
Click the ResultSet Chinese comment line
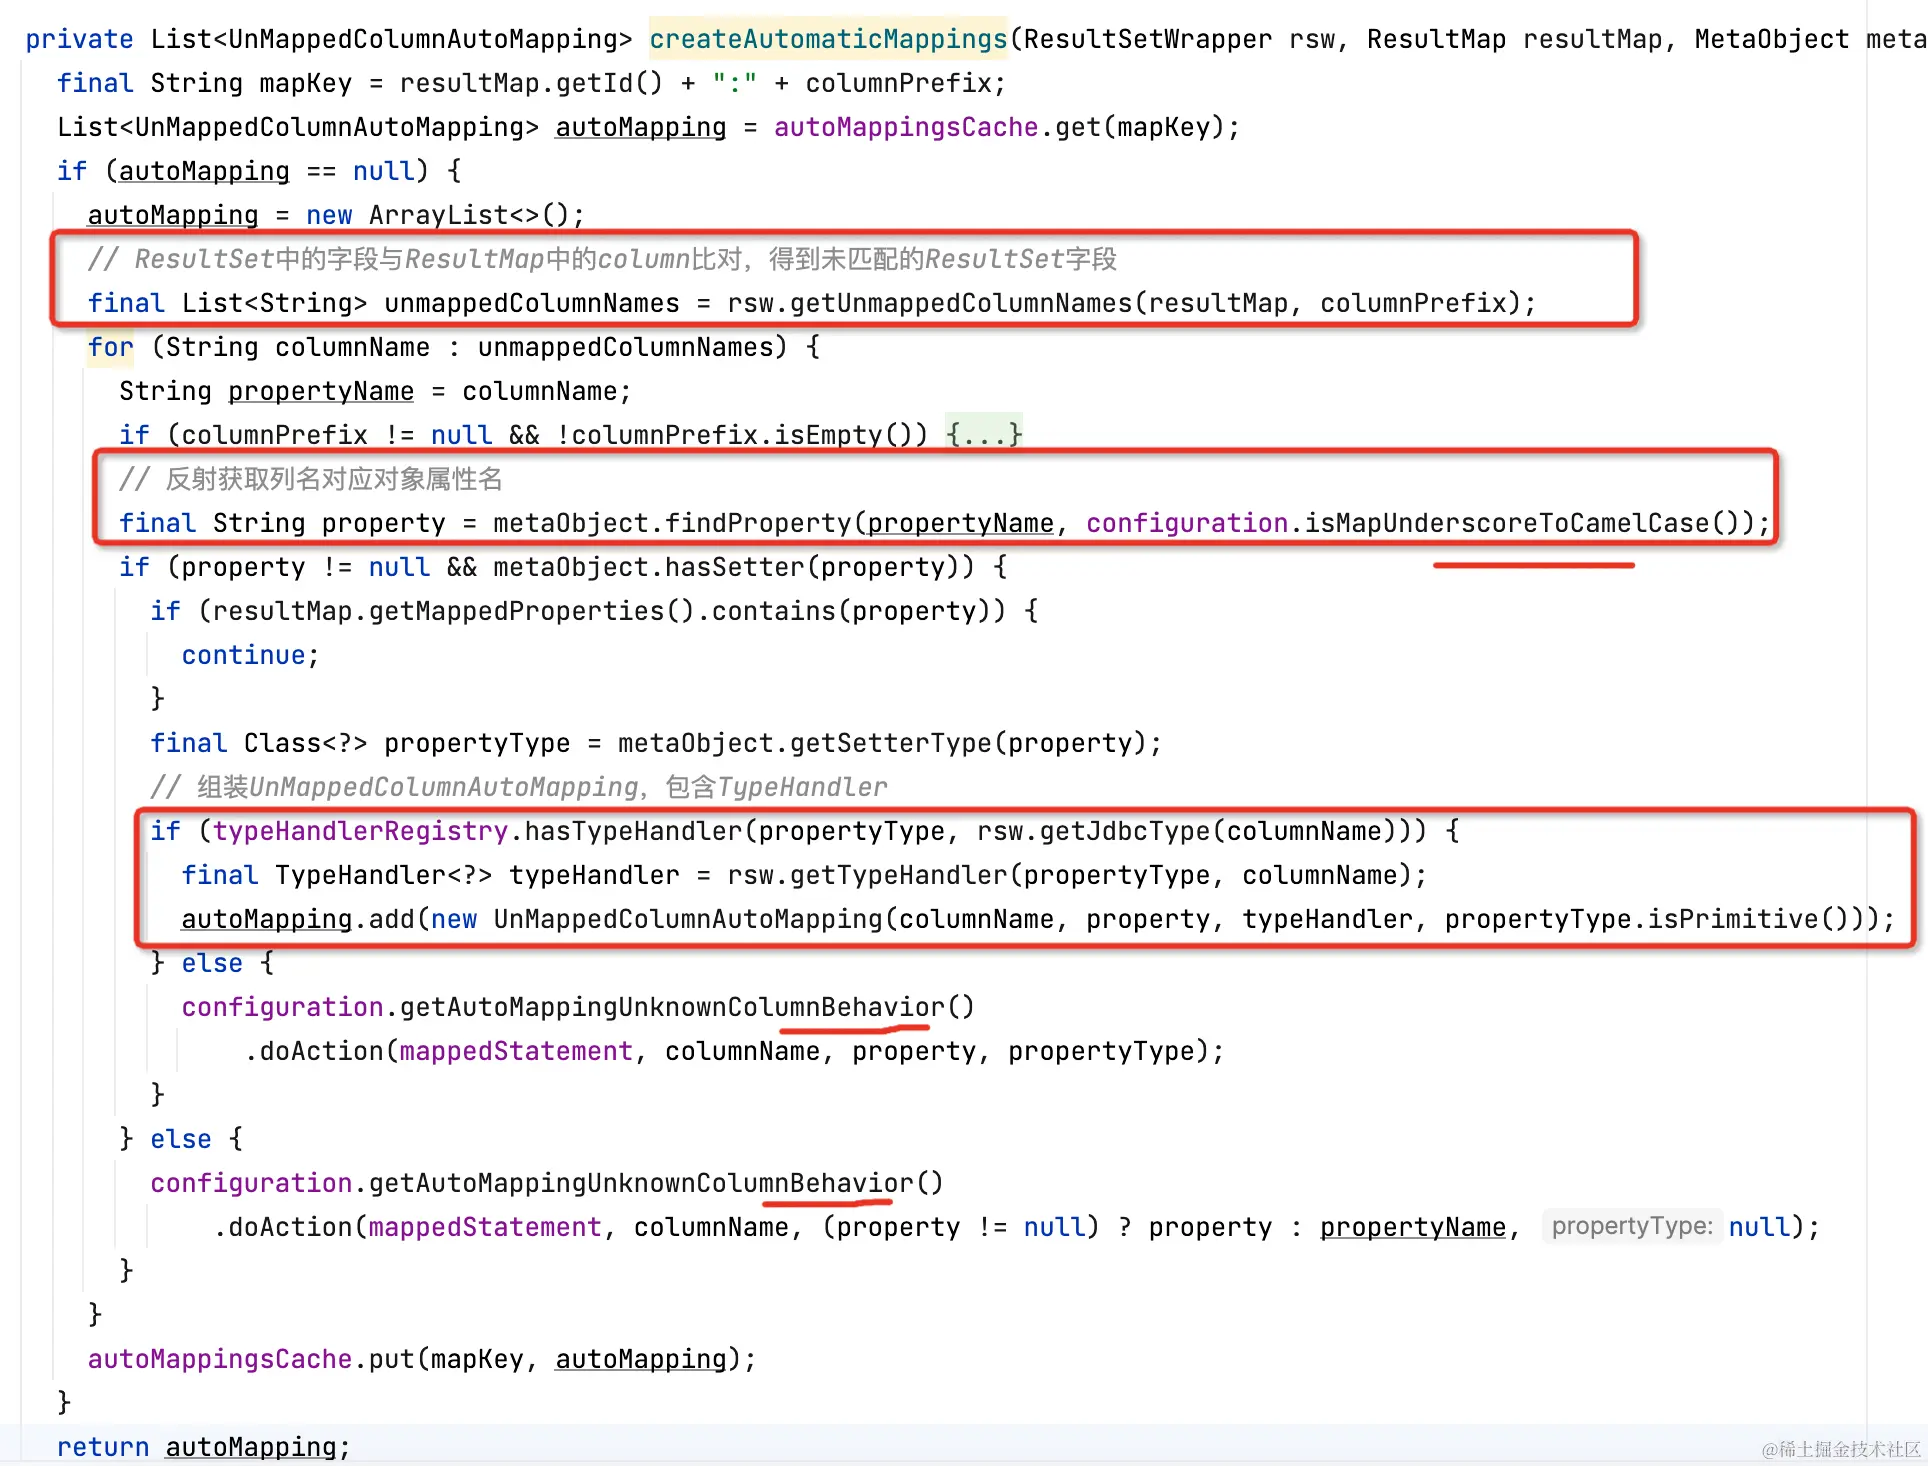coord(602,259)
